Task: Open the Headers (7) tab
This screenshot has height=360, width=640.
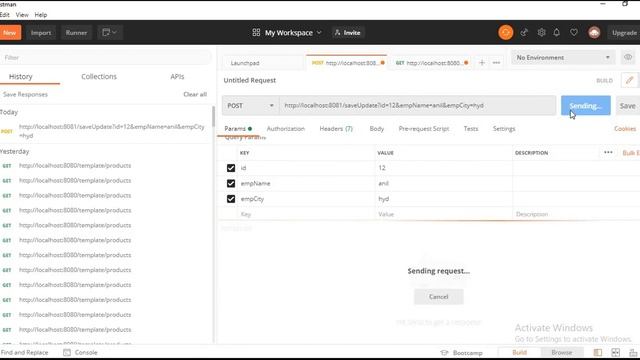Action: (336, 129)
